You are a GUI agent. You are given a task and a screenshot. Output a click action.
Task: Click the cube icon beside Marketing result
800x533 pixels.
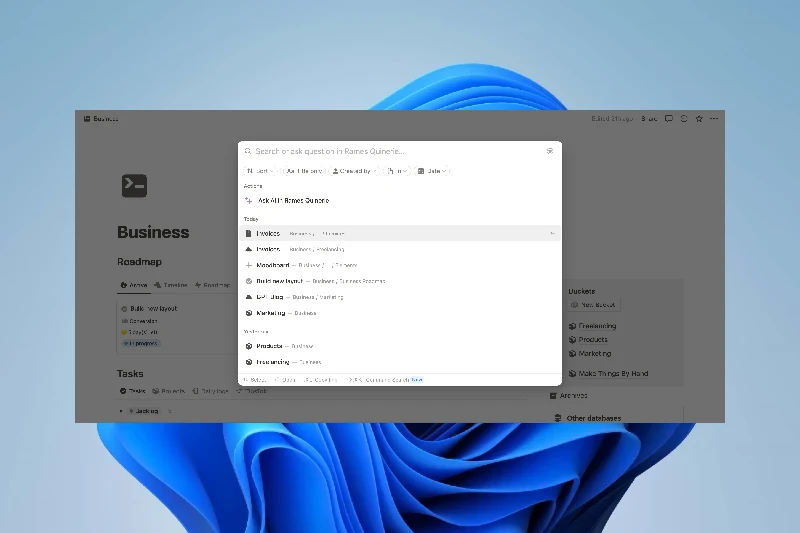(x=249, y=313)
